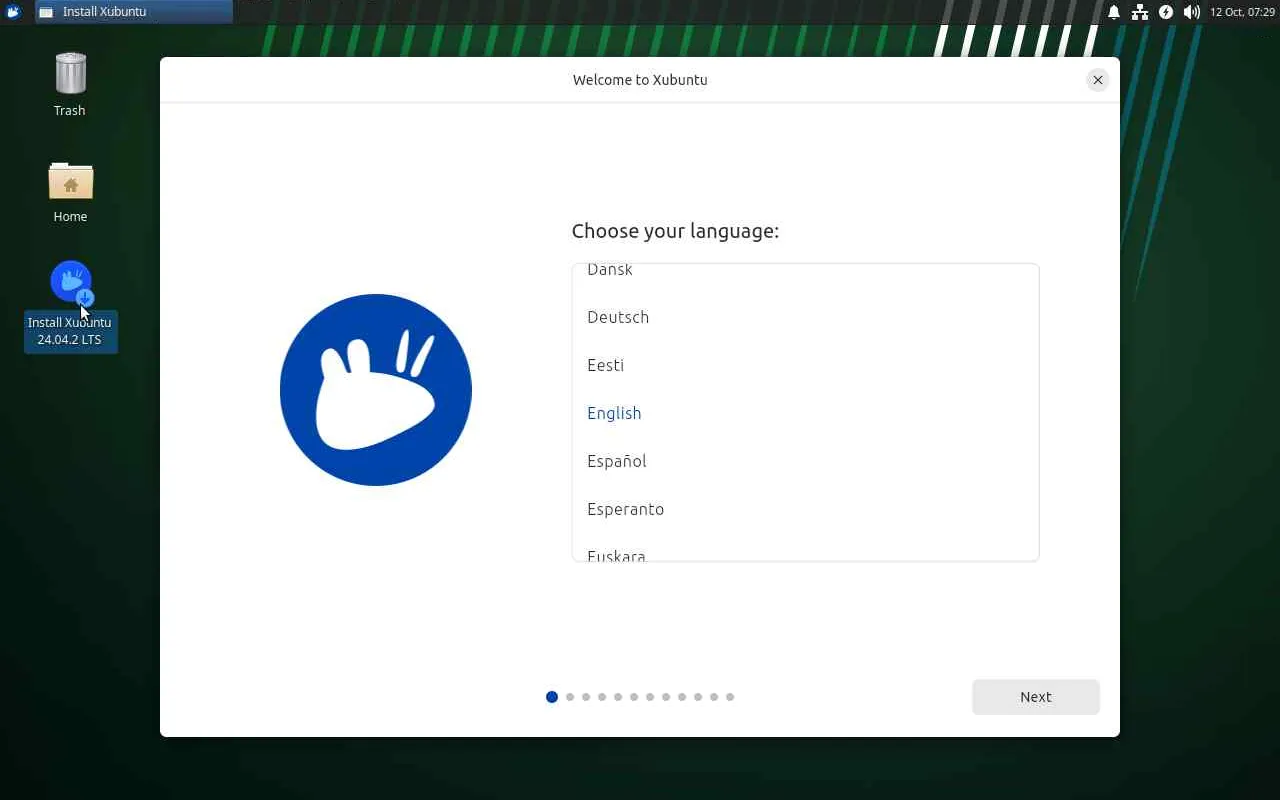Click the volume speaker tray icon

pyautogui.click(x=1192, y=12)
